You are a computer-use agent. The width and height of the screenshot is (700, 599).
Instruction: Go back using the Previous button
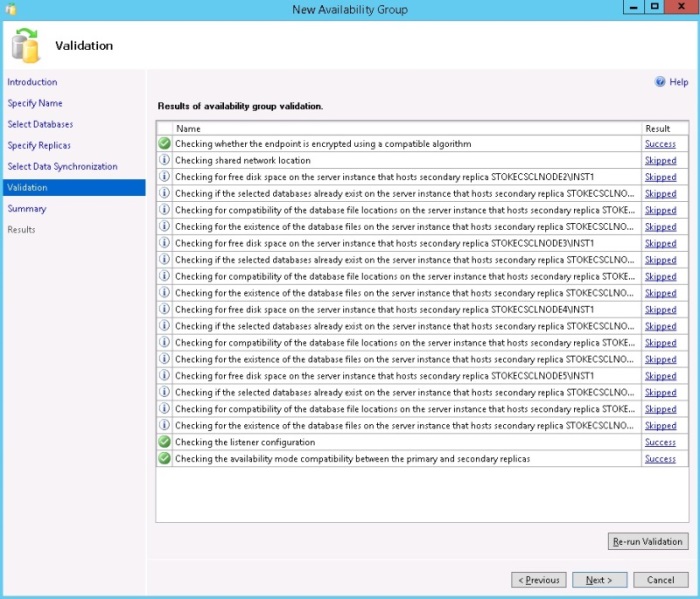[x=539, y=580]
